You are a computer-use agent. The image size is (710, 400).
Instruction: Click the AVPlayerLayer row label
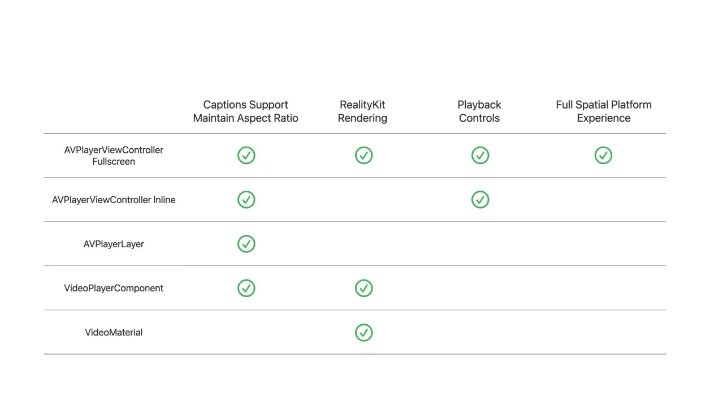pos(114,244)
